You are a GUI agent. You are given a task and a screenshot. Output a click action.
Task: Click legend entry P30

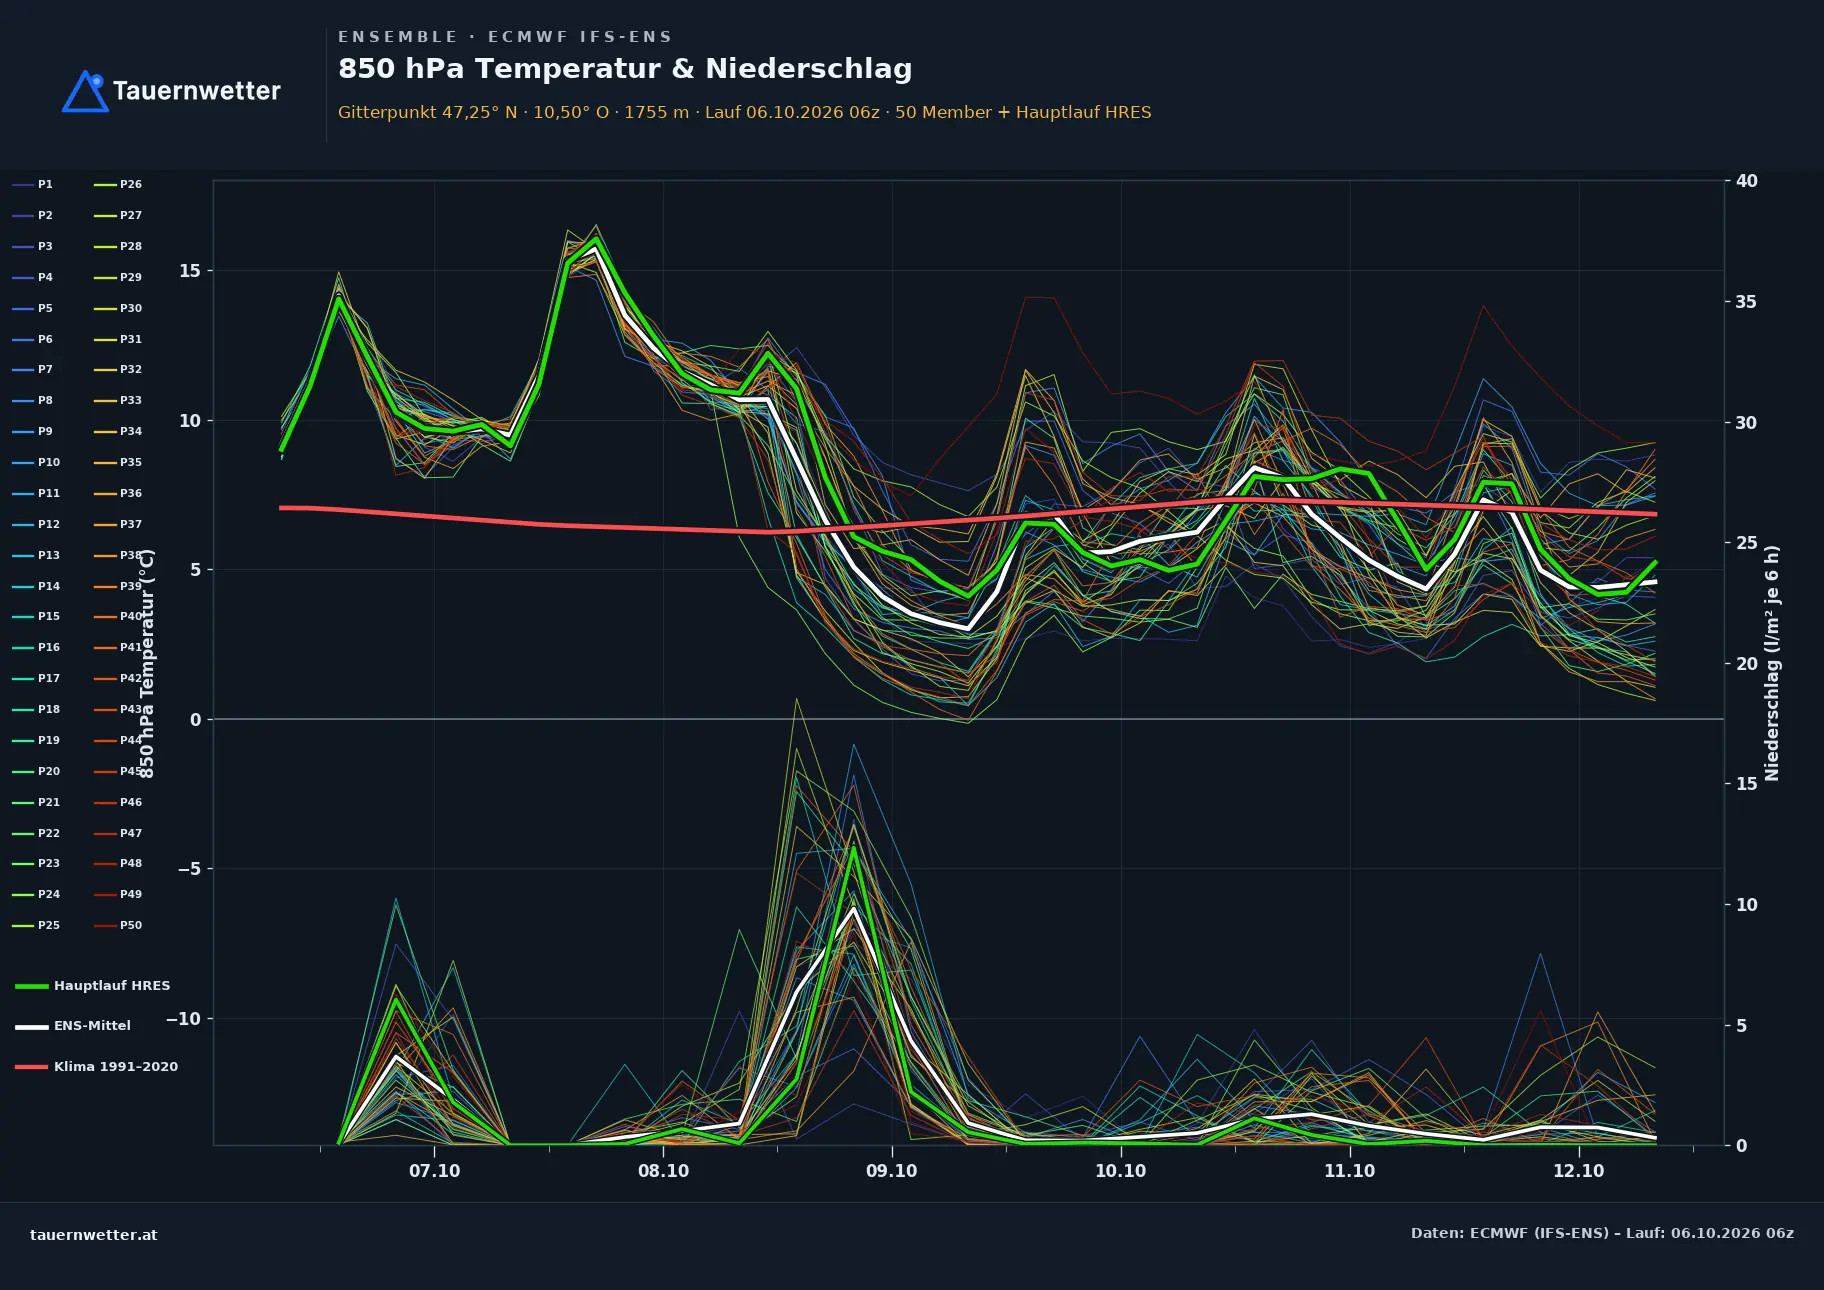click(x=118, y=309)
